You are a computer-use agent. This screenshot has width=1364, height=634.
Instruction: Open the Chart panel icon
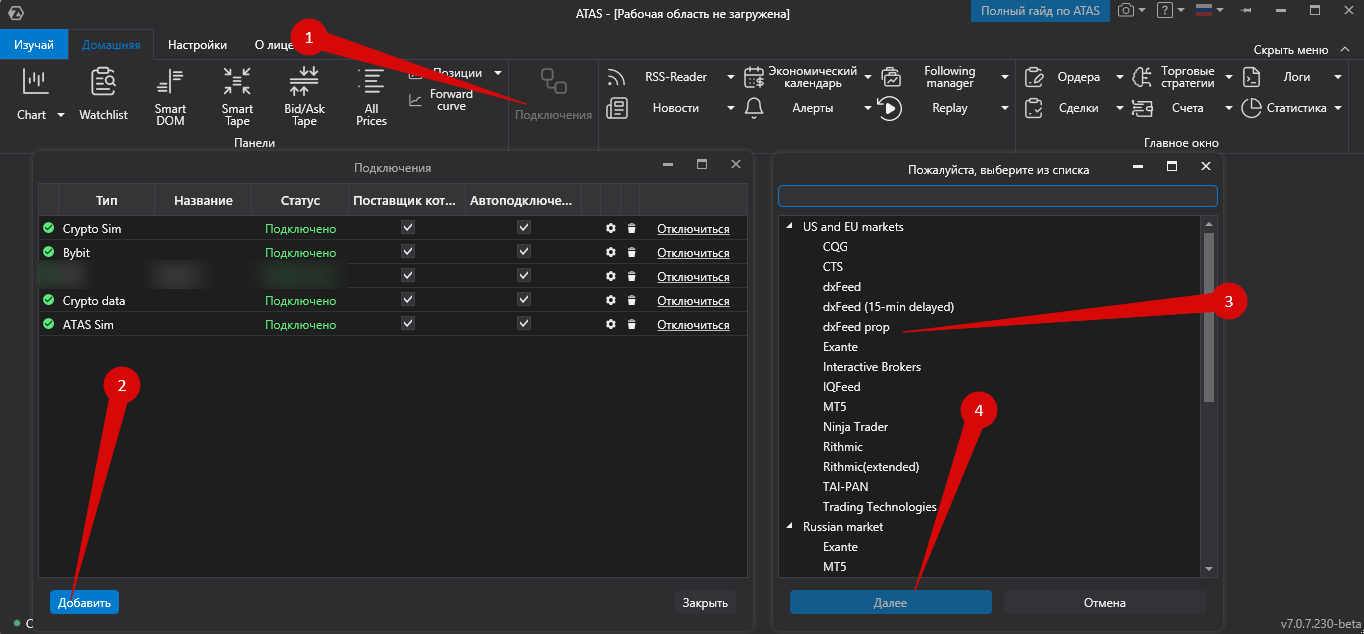click(35, 82)
